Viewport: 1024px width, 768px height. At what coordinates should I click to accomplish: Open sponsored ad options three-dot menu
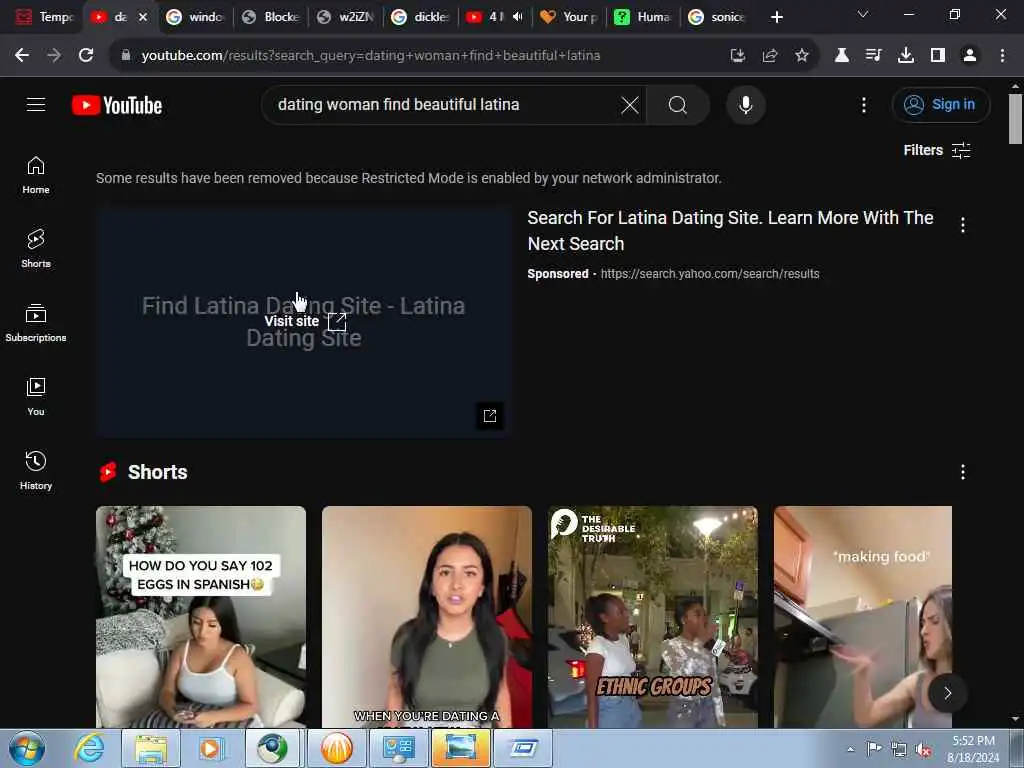[963, 225]
